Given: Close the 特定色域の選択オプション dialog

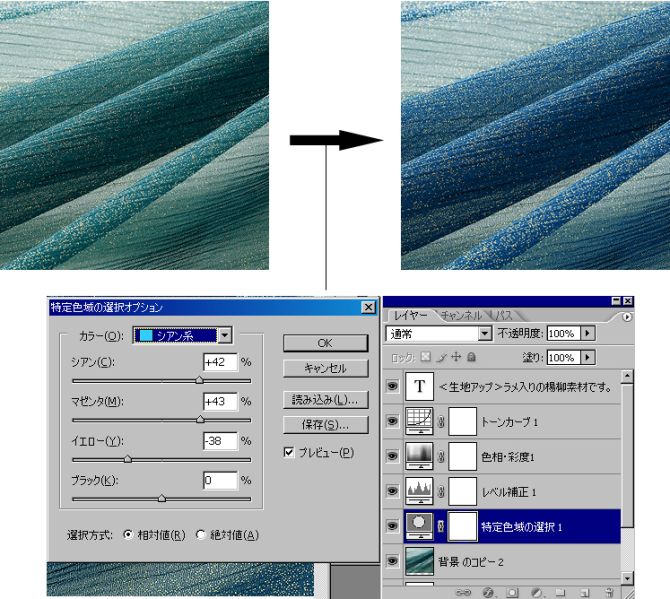Looking at the screenshot, I should pos(368,307).
